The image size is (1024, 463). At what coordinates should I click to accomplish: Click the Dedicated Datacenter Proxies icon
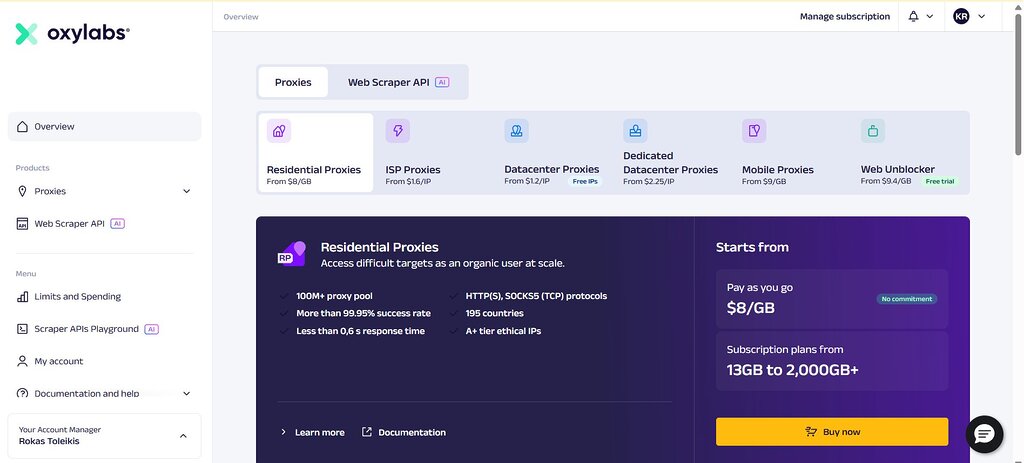click(x=635, y=131)
